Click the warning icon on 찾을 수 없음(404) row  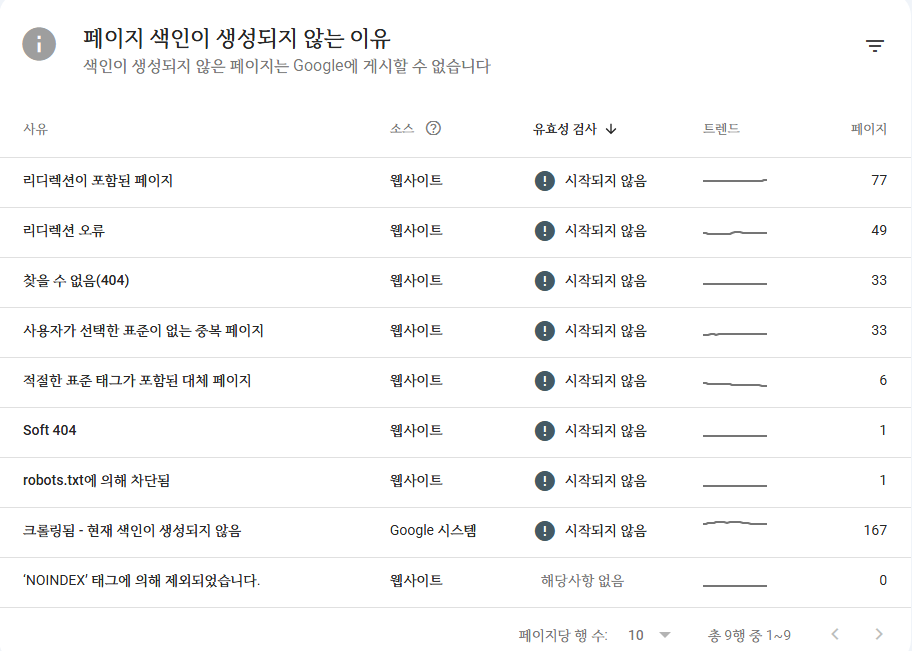(542, 281)
